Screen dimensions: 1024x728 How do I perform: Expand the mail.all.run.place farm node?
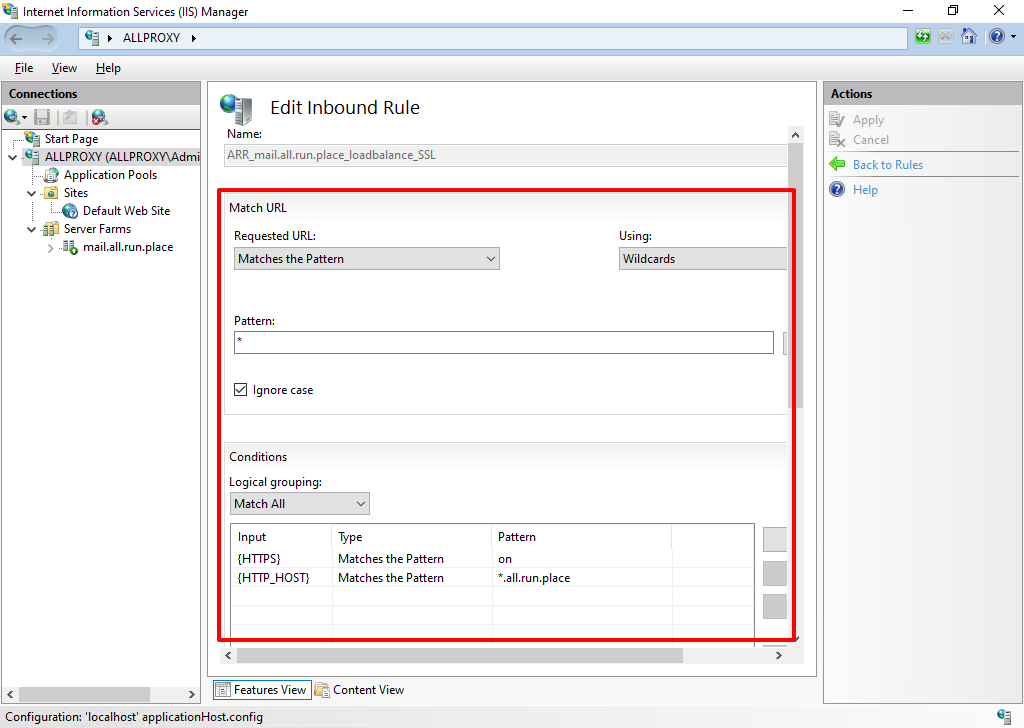coord(50,248)
